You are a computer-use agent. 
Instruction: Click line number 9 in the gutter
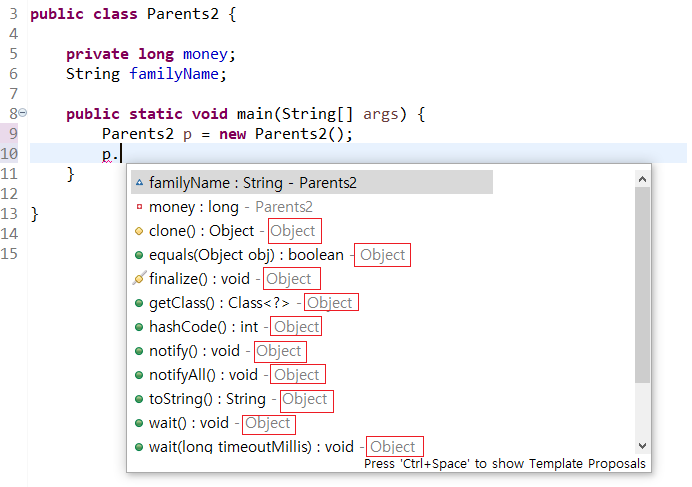(13, 133)
